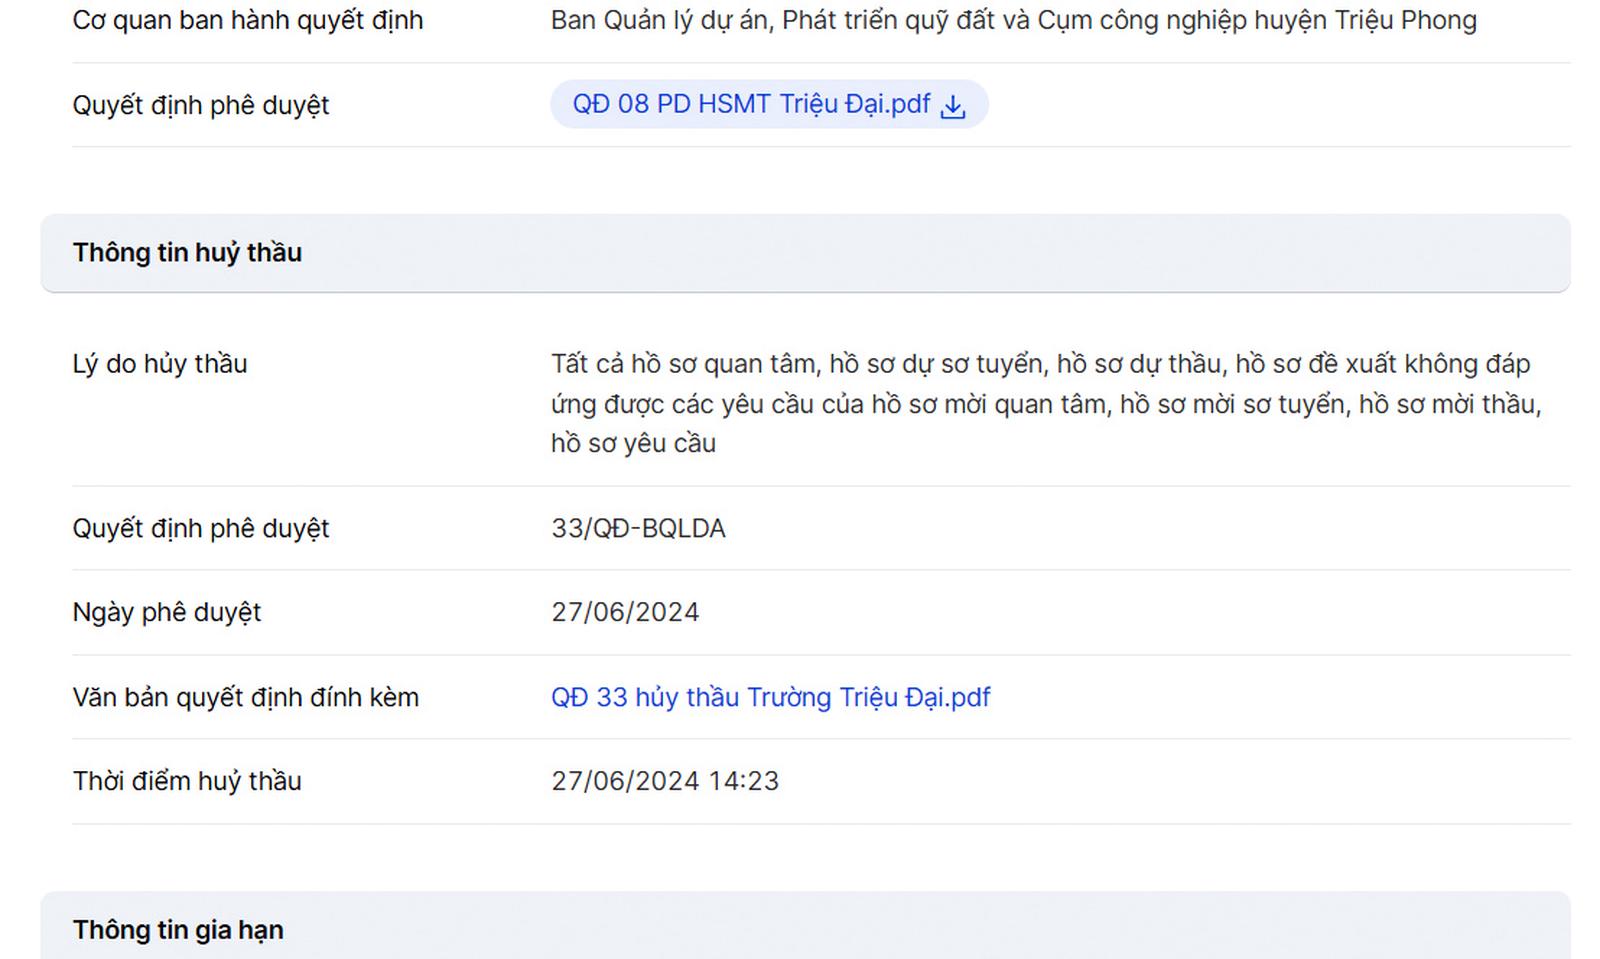Click the middle line of the cancellation reason
This screenshot has height=959, width=1600.
[1045, 404]
